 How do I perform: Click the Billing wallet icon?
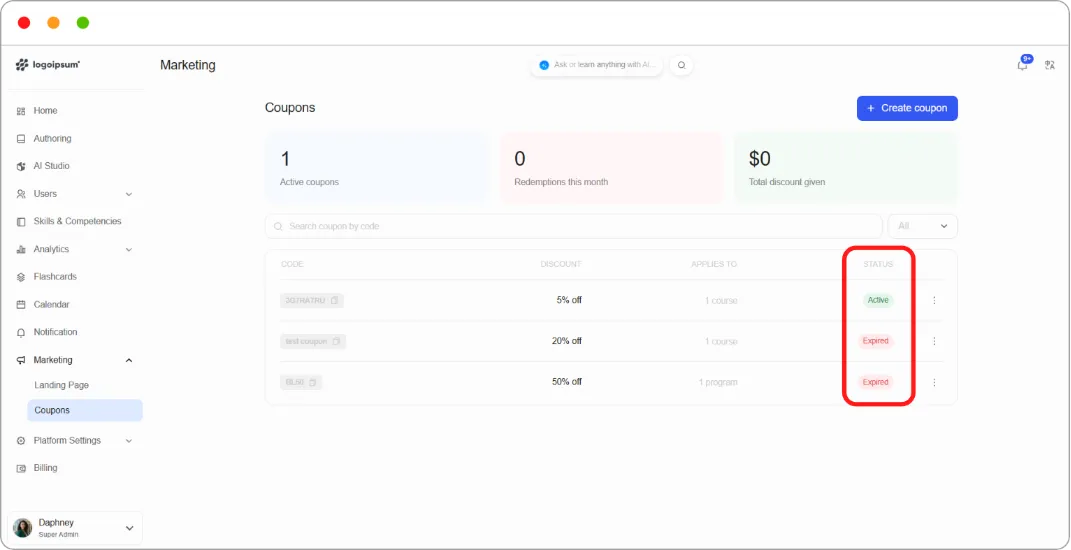point(20,468)
